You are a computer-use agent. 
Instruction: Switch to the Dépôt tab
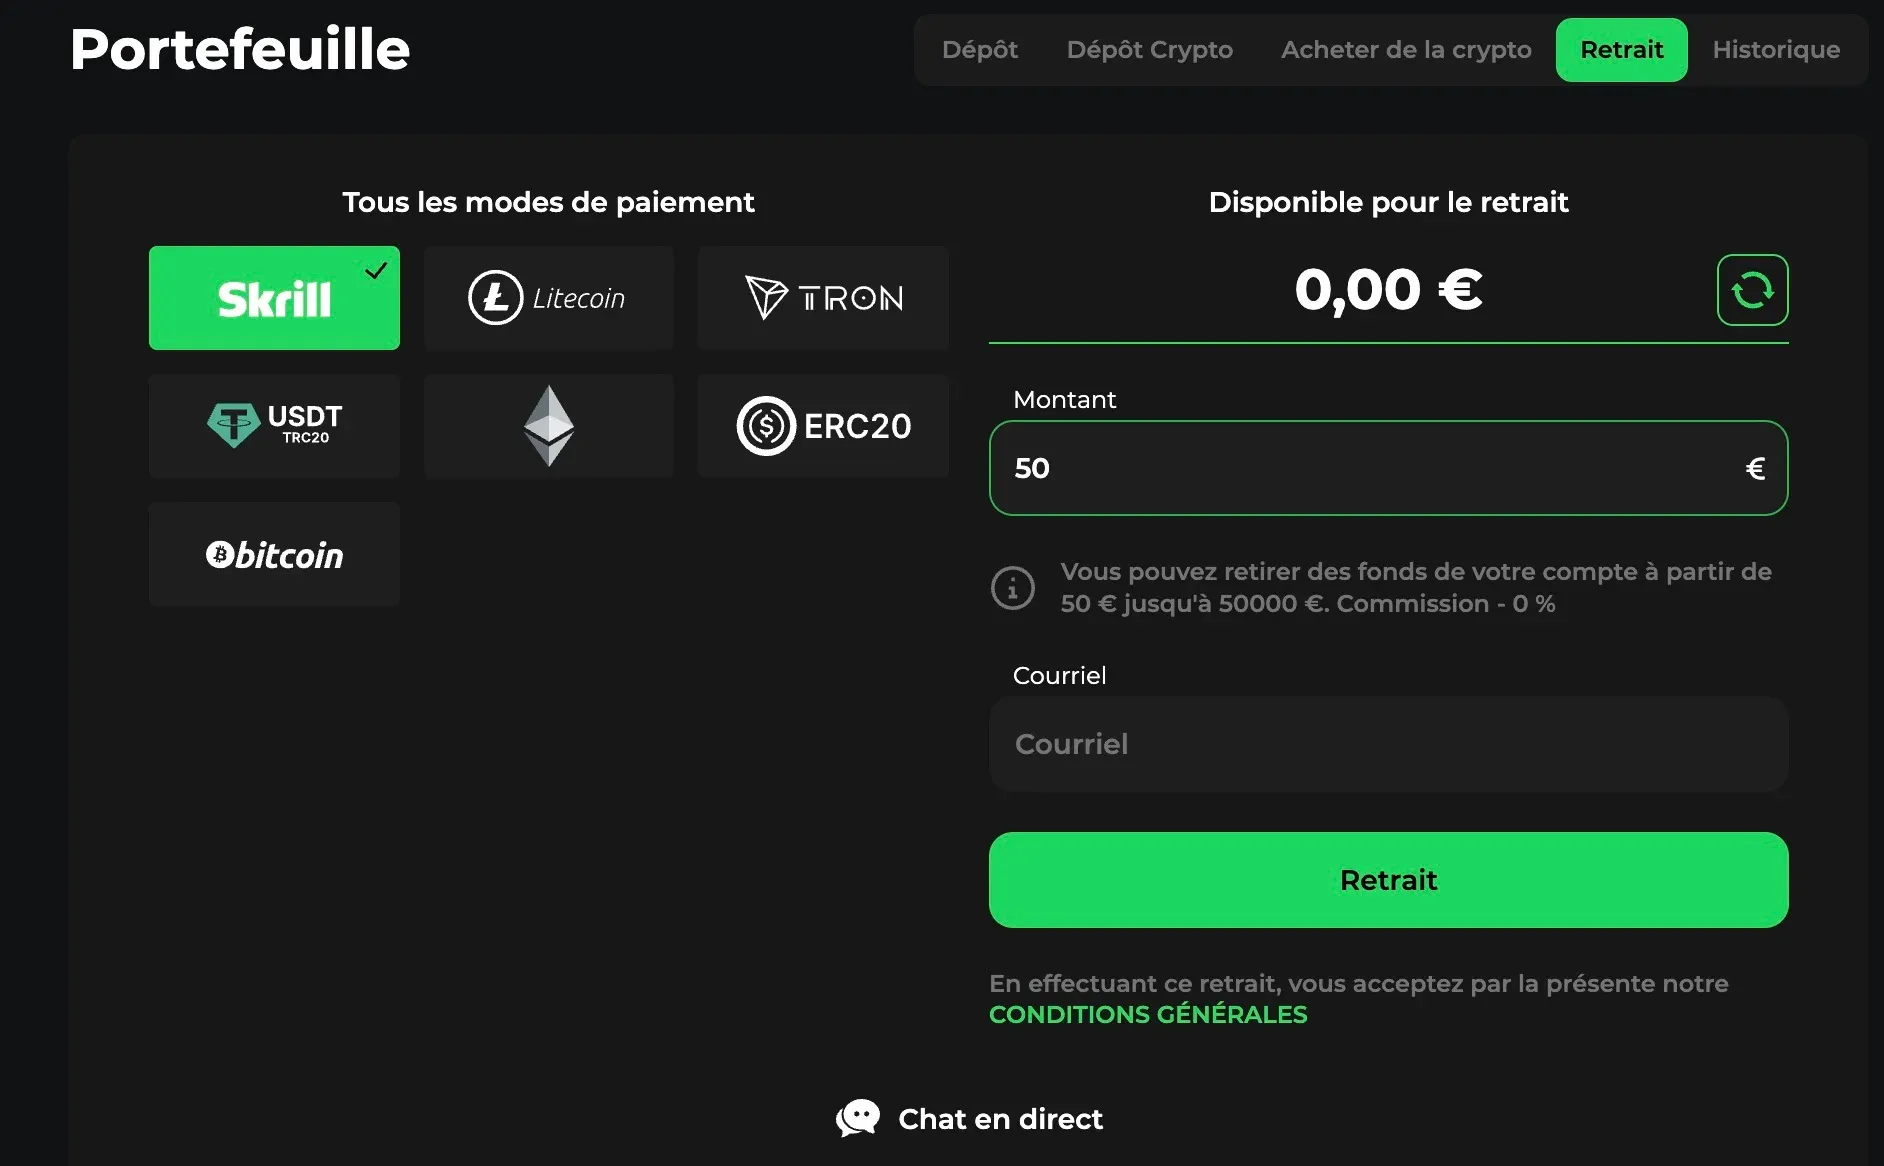coord(980,49)
